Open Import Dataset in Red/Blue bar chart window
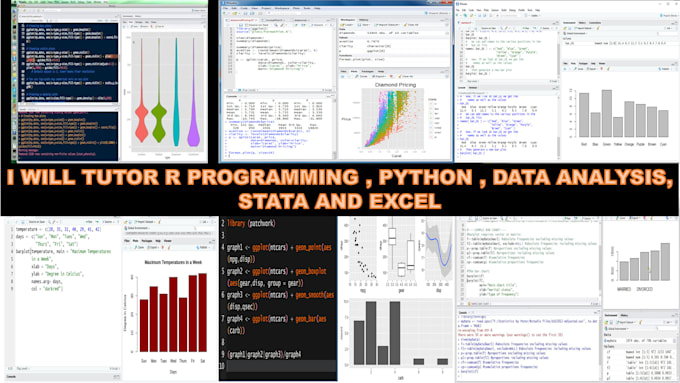 pyautogui.click(x=584, y=28)
